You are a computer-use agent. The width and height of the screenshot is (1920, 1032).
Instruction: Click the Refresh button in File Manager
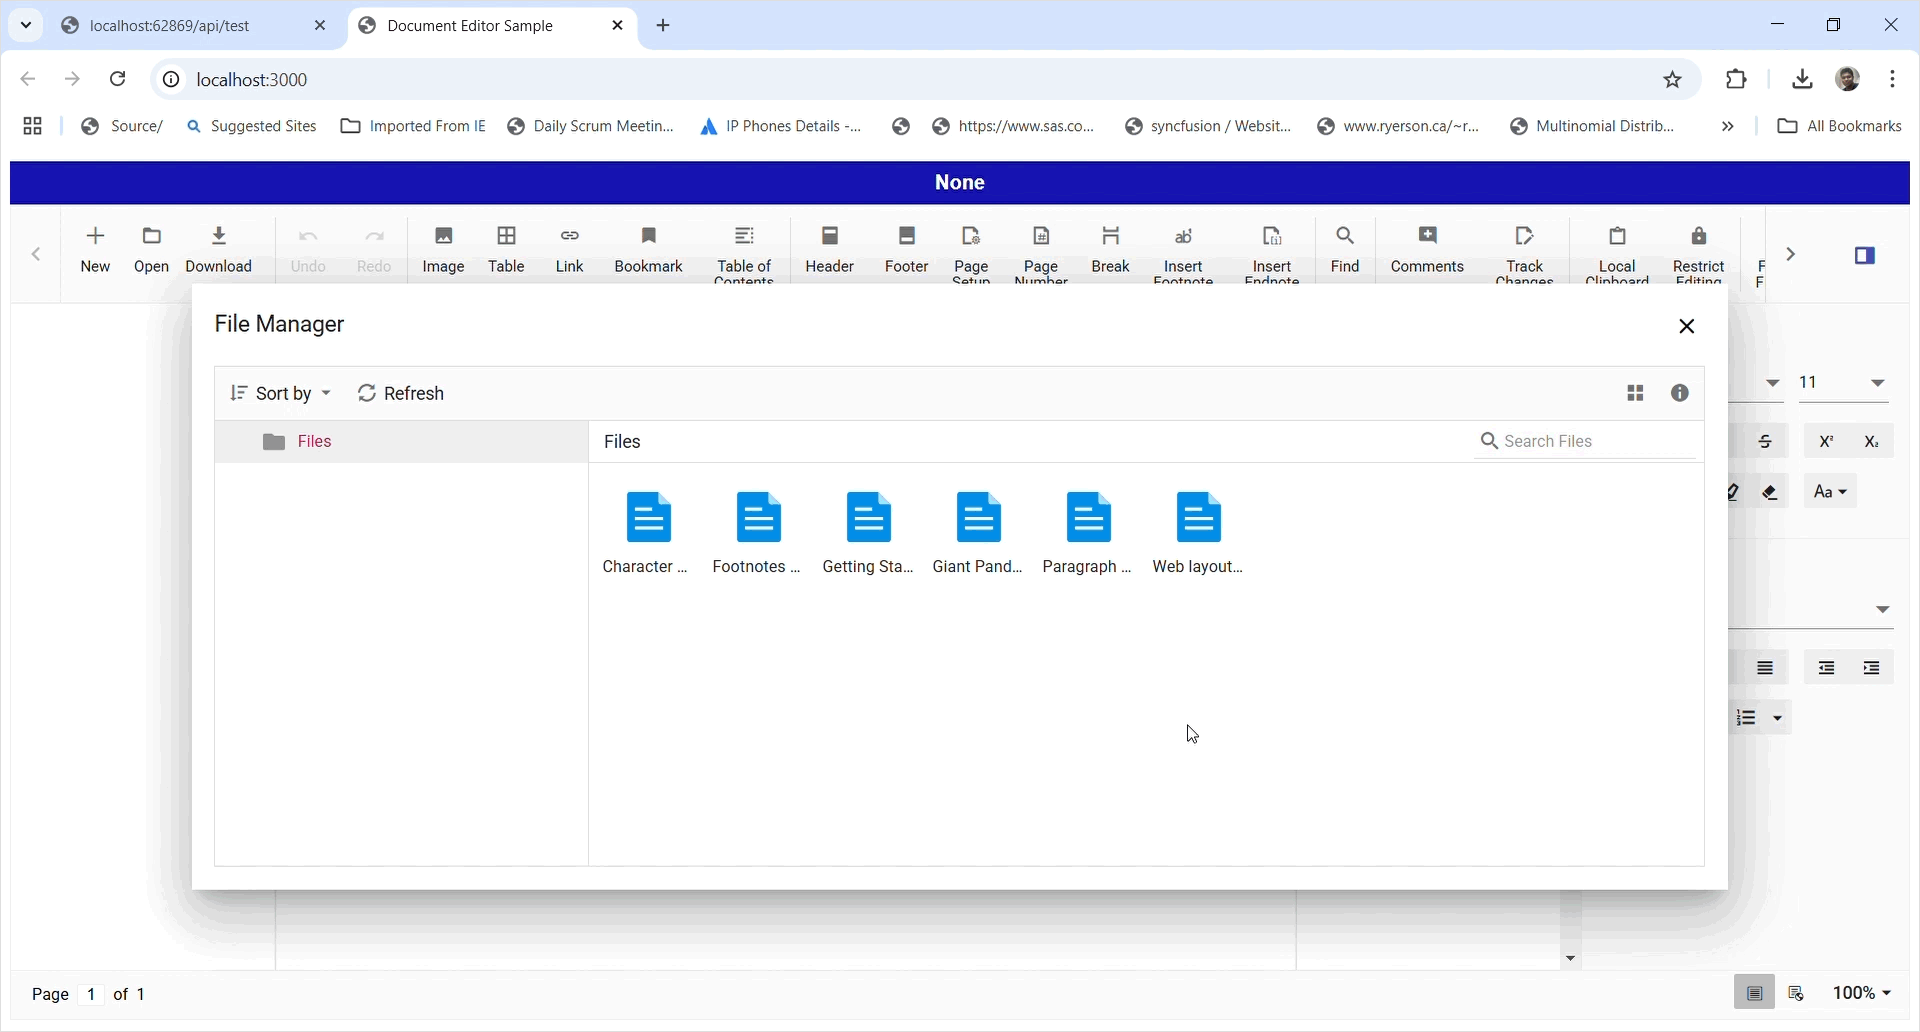click(401, 394)
